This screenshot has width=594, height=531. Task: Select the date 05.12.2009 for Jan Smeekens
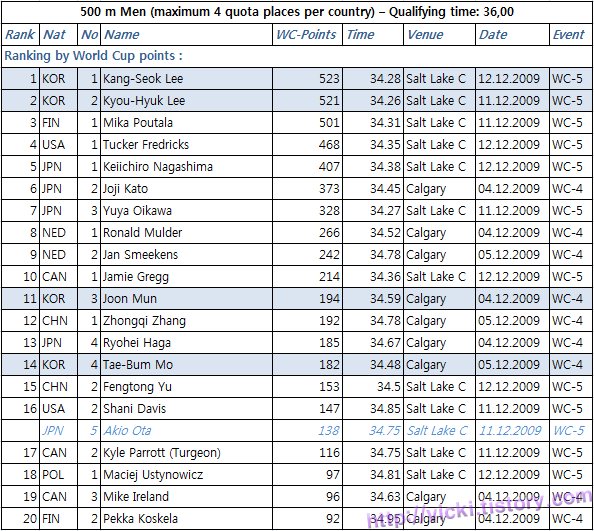coord(509,255)
